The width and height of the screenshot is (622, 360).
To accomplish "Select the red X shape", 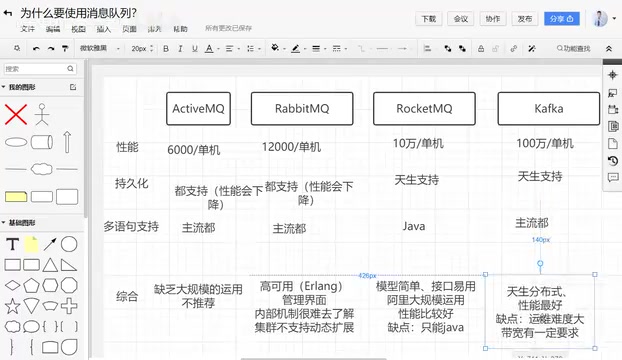I will (16, 115).
